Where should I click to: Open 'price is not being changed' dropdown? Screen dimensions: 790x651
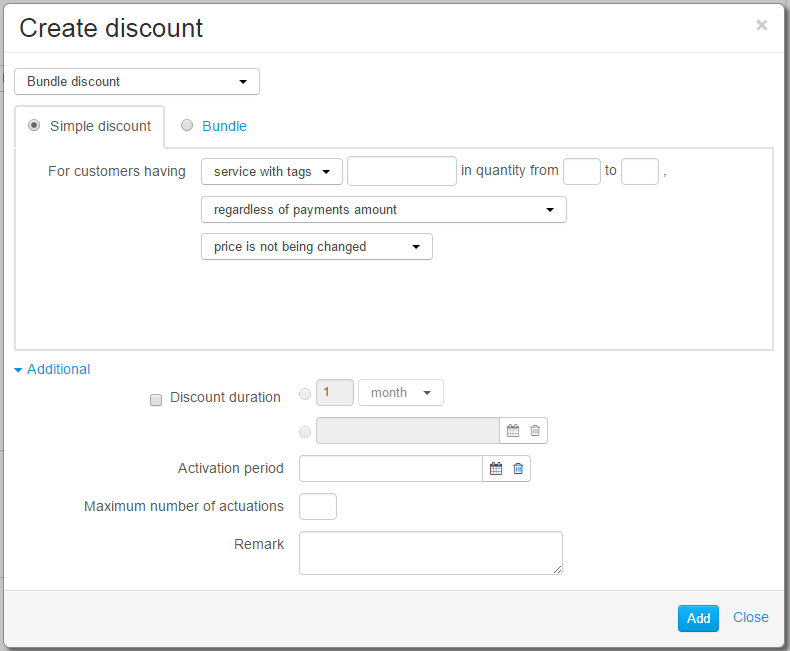316,246
